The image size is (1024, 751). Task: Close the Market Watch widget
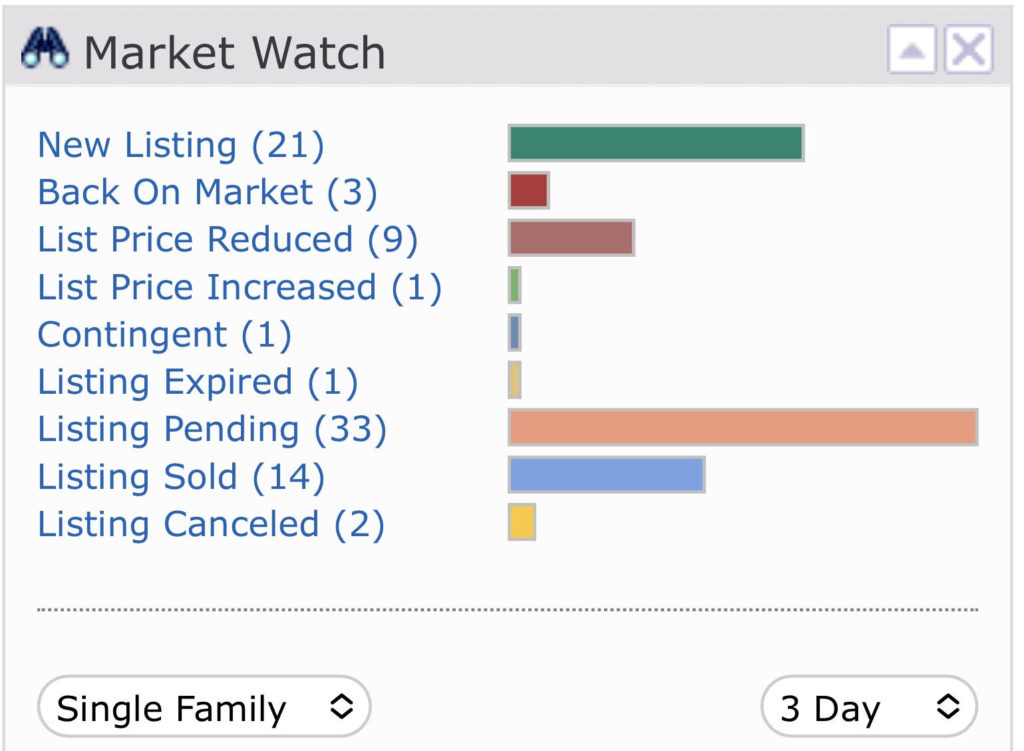968,50
